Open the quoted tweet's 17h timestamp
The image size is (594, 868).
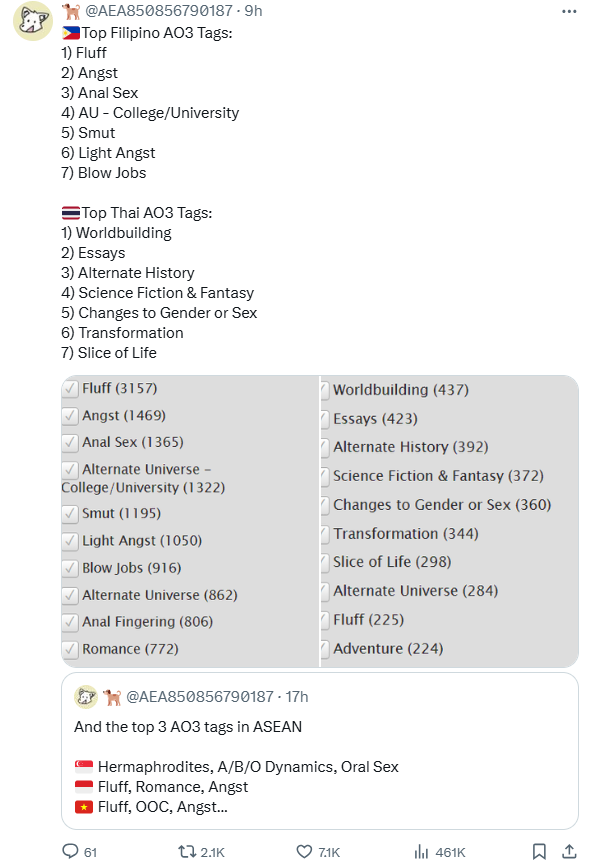(297, 696)
